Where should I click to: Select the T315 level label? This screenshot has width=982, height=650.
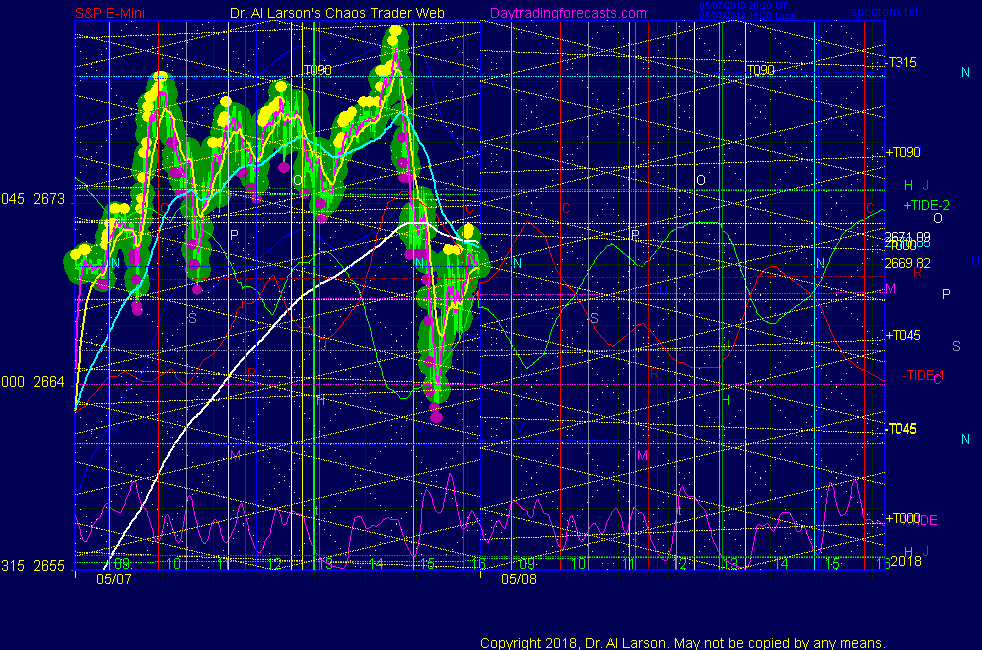[902, 62]
